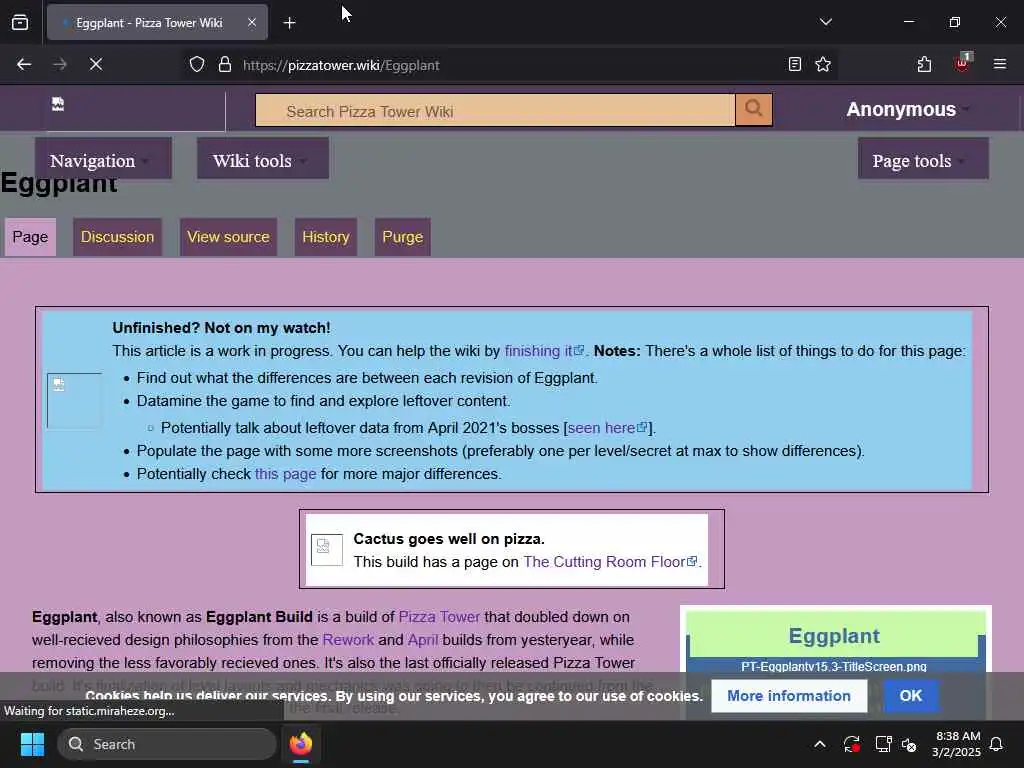Click the Purge tab
Viewport: 1024px width, 768px height.
coord(402,236)
